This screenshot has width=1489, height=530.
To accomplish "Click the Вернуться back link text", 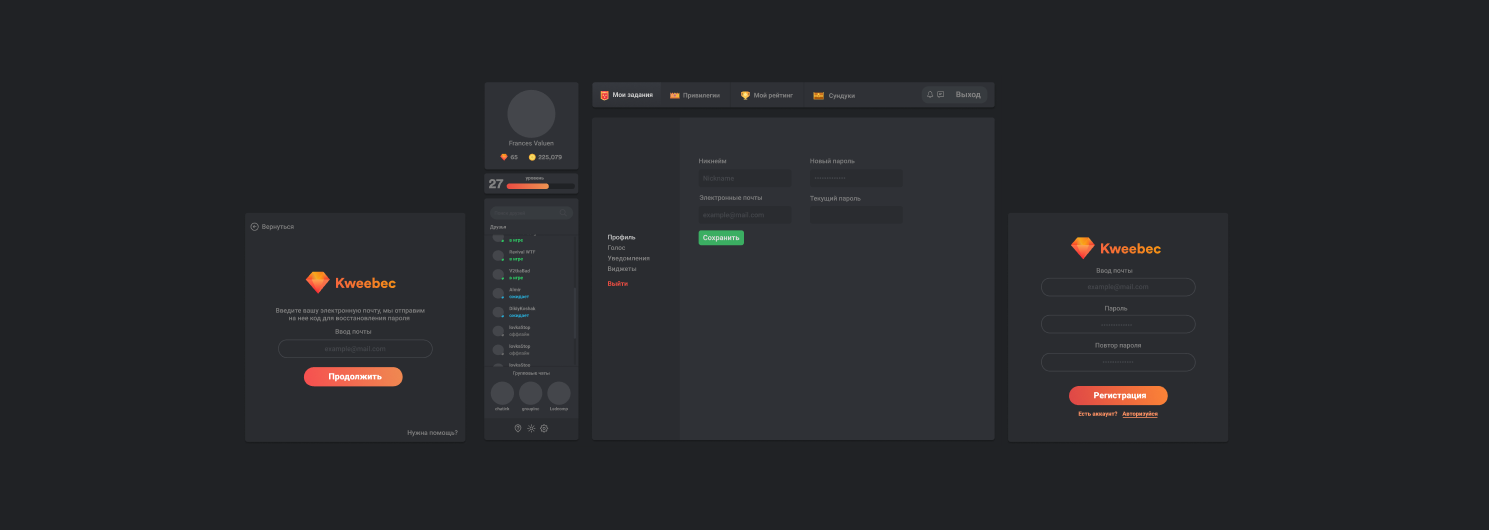I will click(278, 227).
